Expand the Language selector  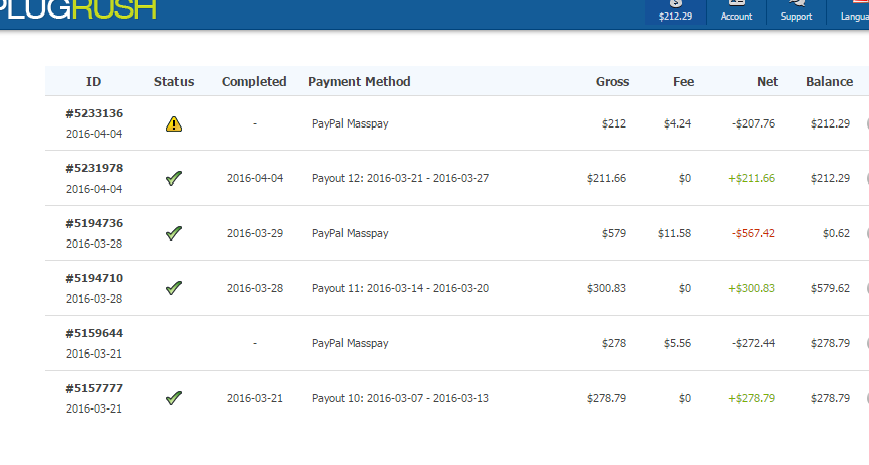848,12
